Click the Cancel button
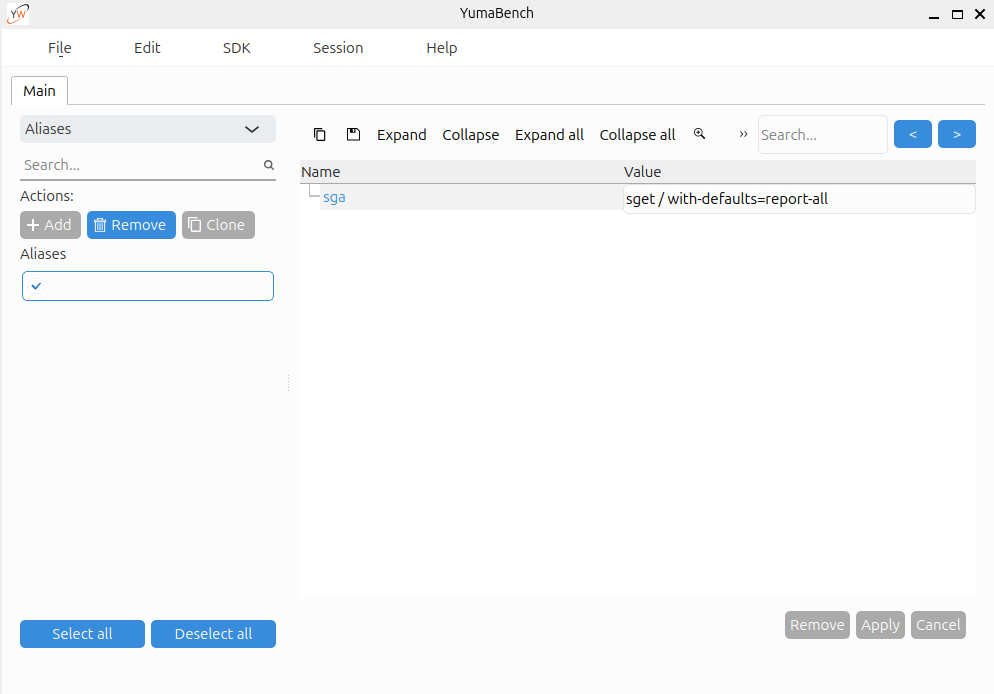 coord(938,625)
